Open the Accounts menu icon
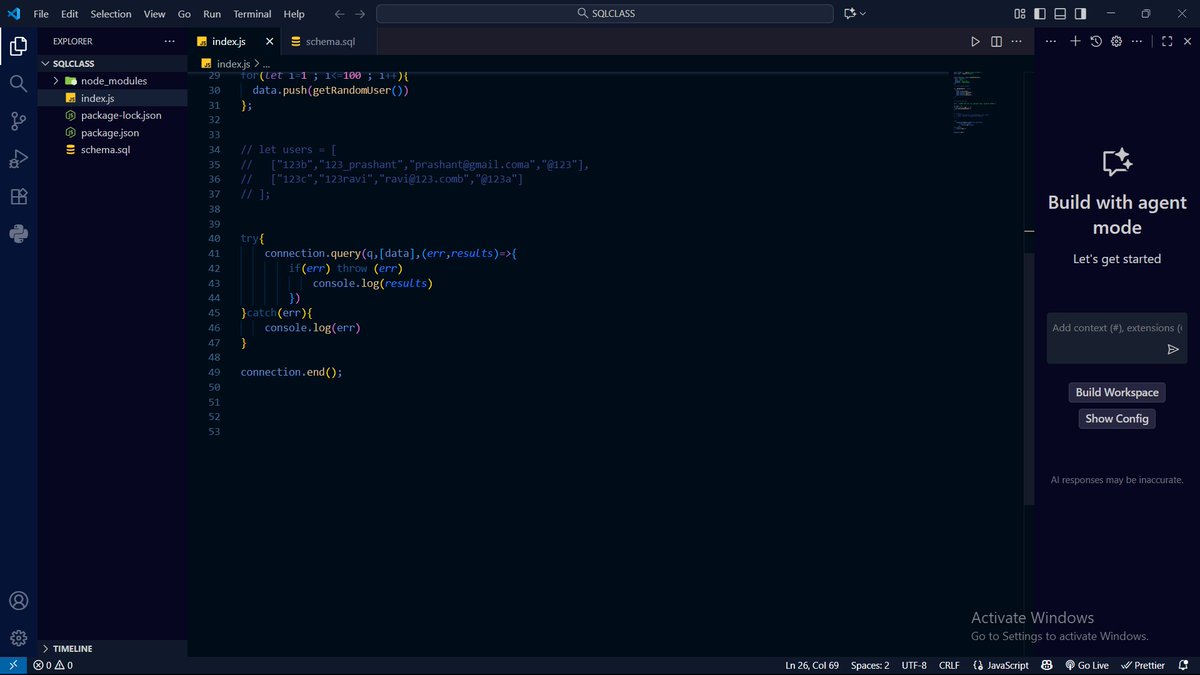 pos(18,601)
